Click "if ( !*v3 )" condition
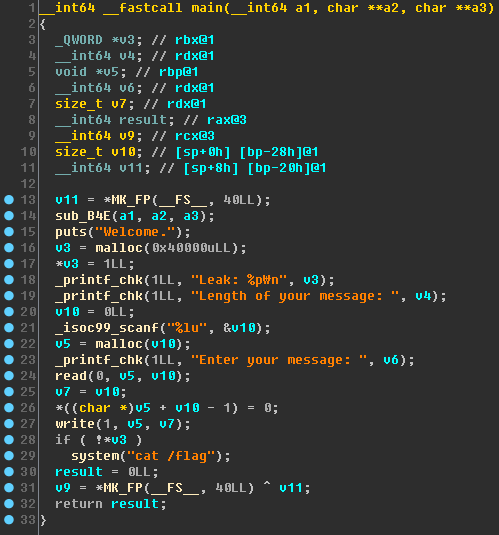Image resolution: width=499 pixels, height=535 pixels. tap(99, 440)
